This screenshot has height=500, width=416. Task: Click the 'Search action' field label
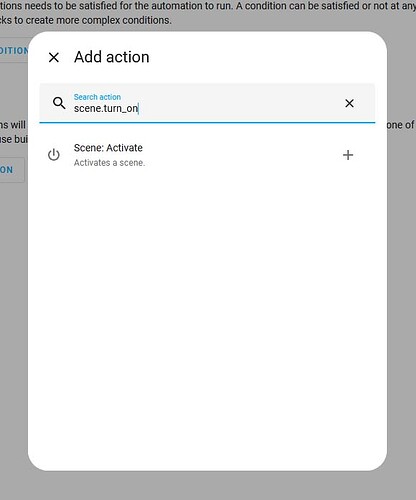(x=97, y=97)
